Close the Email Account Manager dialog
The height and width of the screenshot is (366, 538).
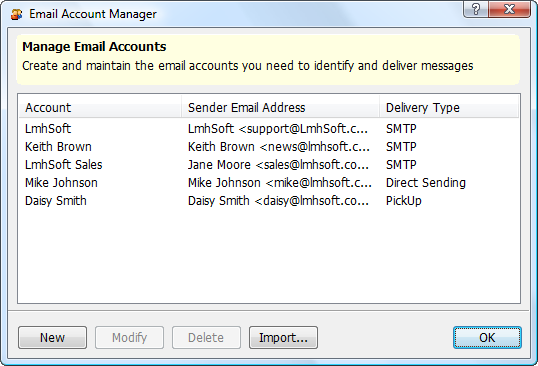click(510, 9)
